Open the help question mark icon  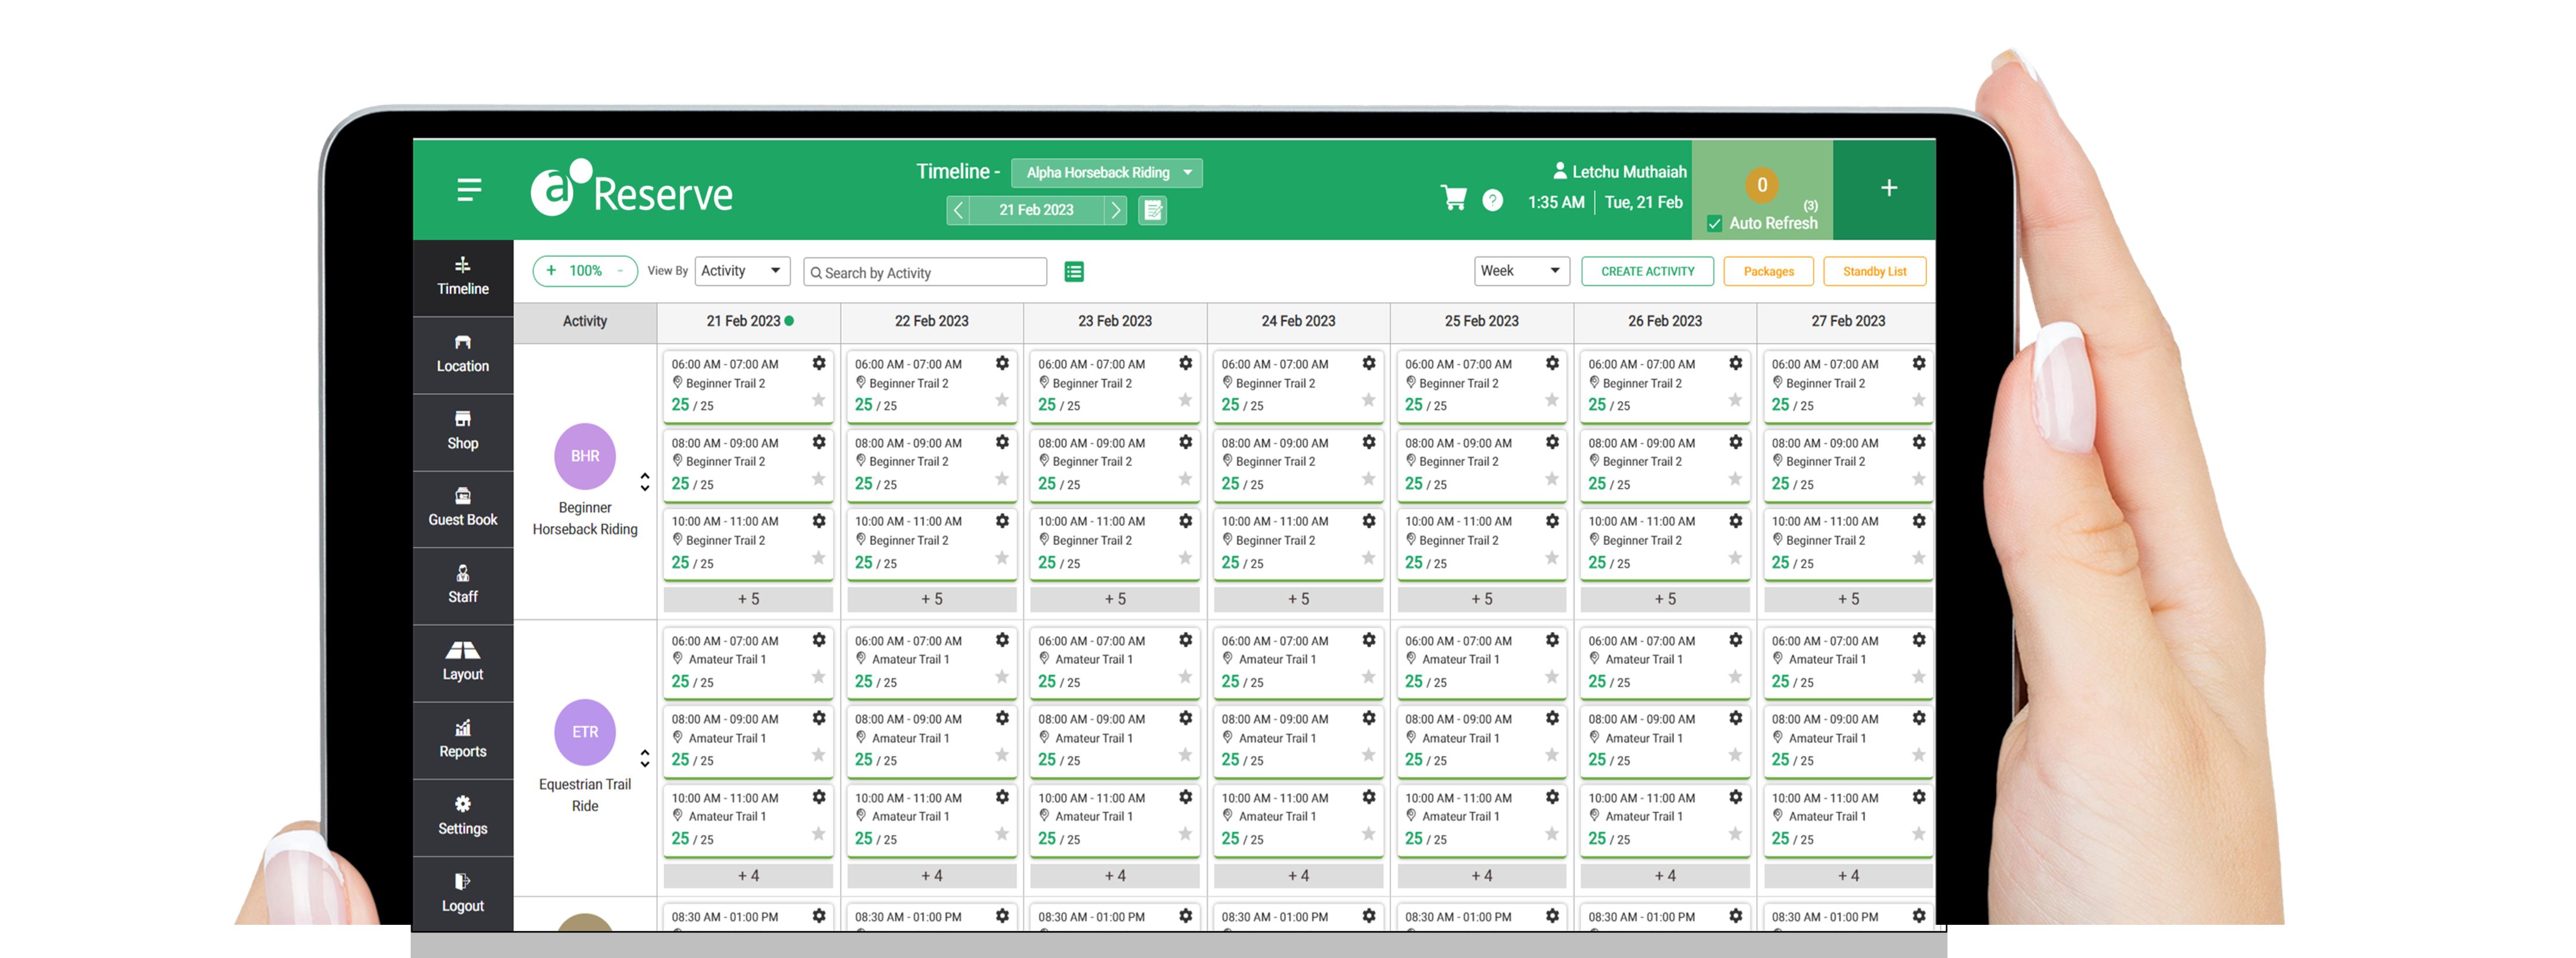click(1492, 200)
